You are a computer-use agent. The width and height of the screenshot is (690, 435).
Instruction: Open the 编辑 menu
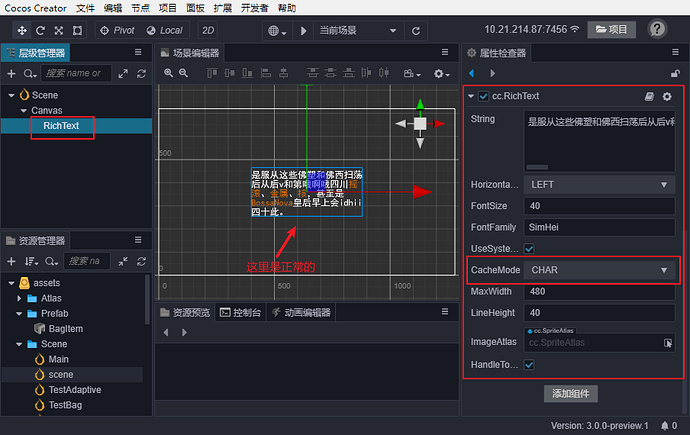(x=113, y=8)
